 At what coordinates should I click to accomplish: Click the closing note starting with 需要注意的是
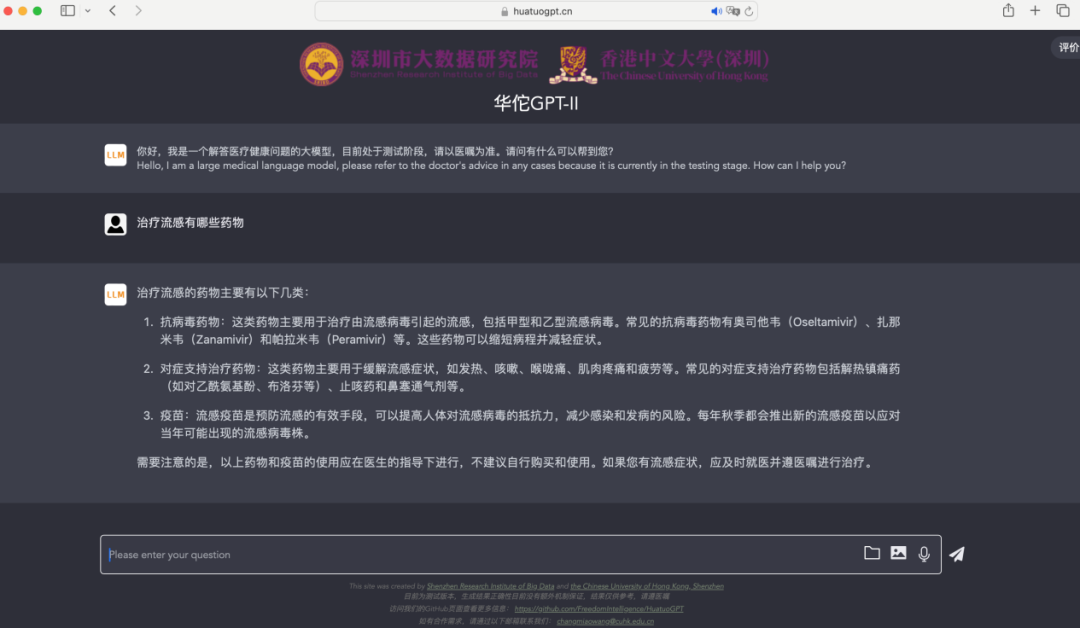point(506,462)
